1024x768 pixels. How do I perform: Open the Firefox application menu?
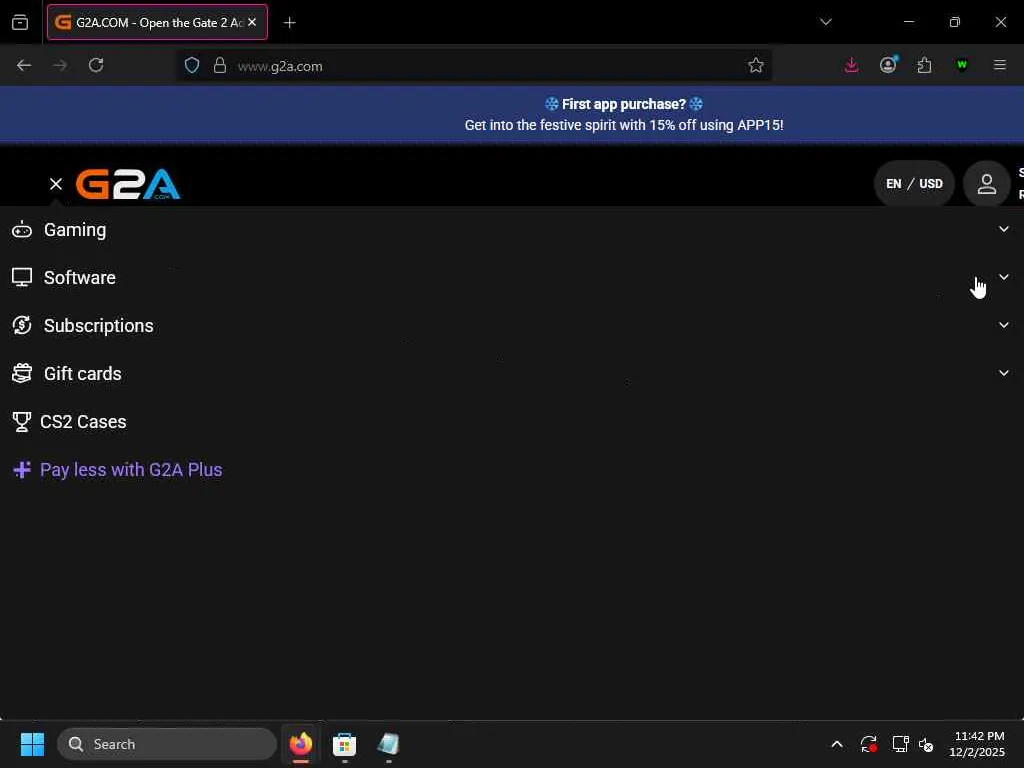[x=999, y=65]
